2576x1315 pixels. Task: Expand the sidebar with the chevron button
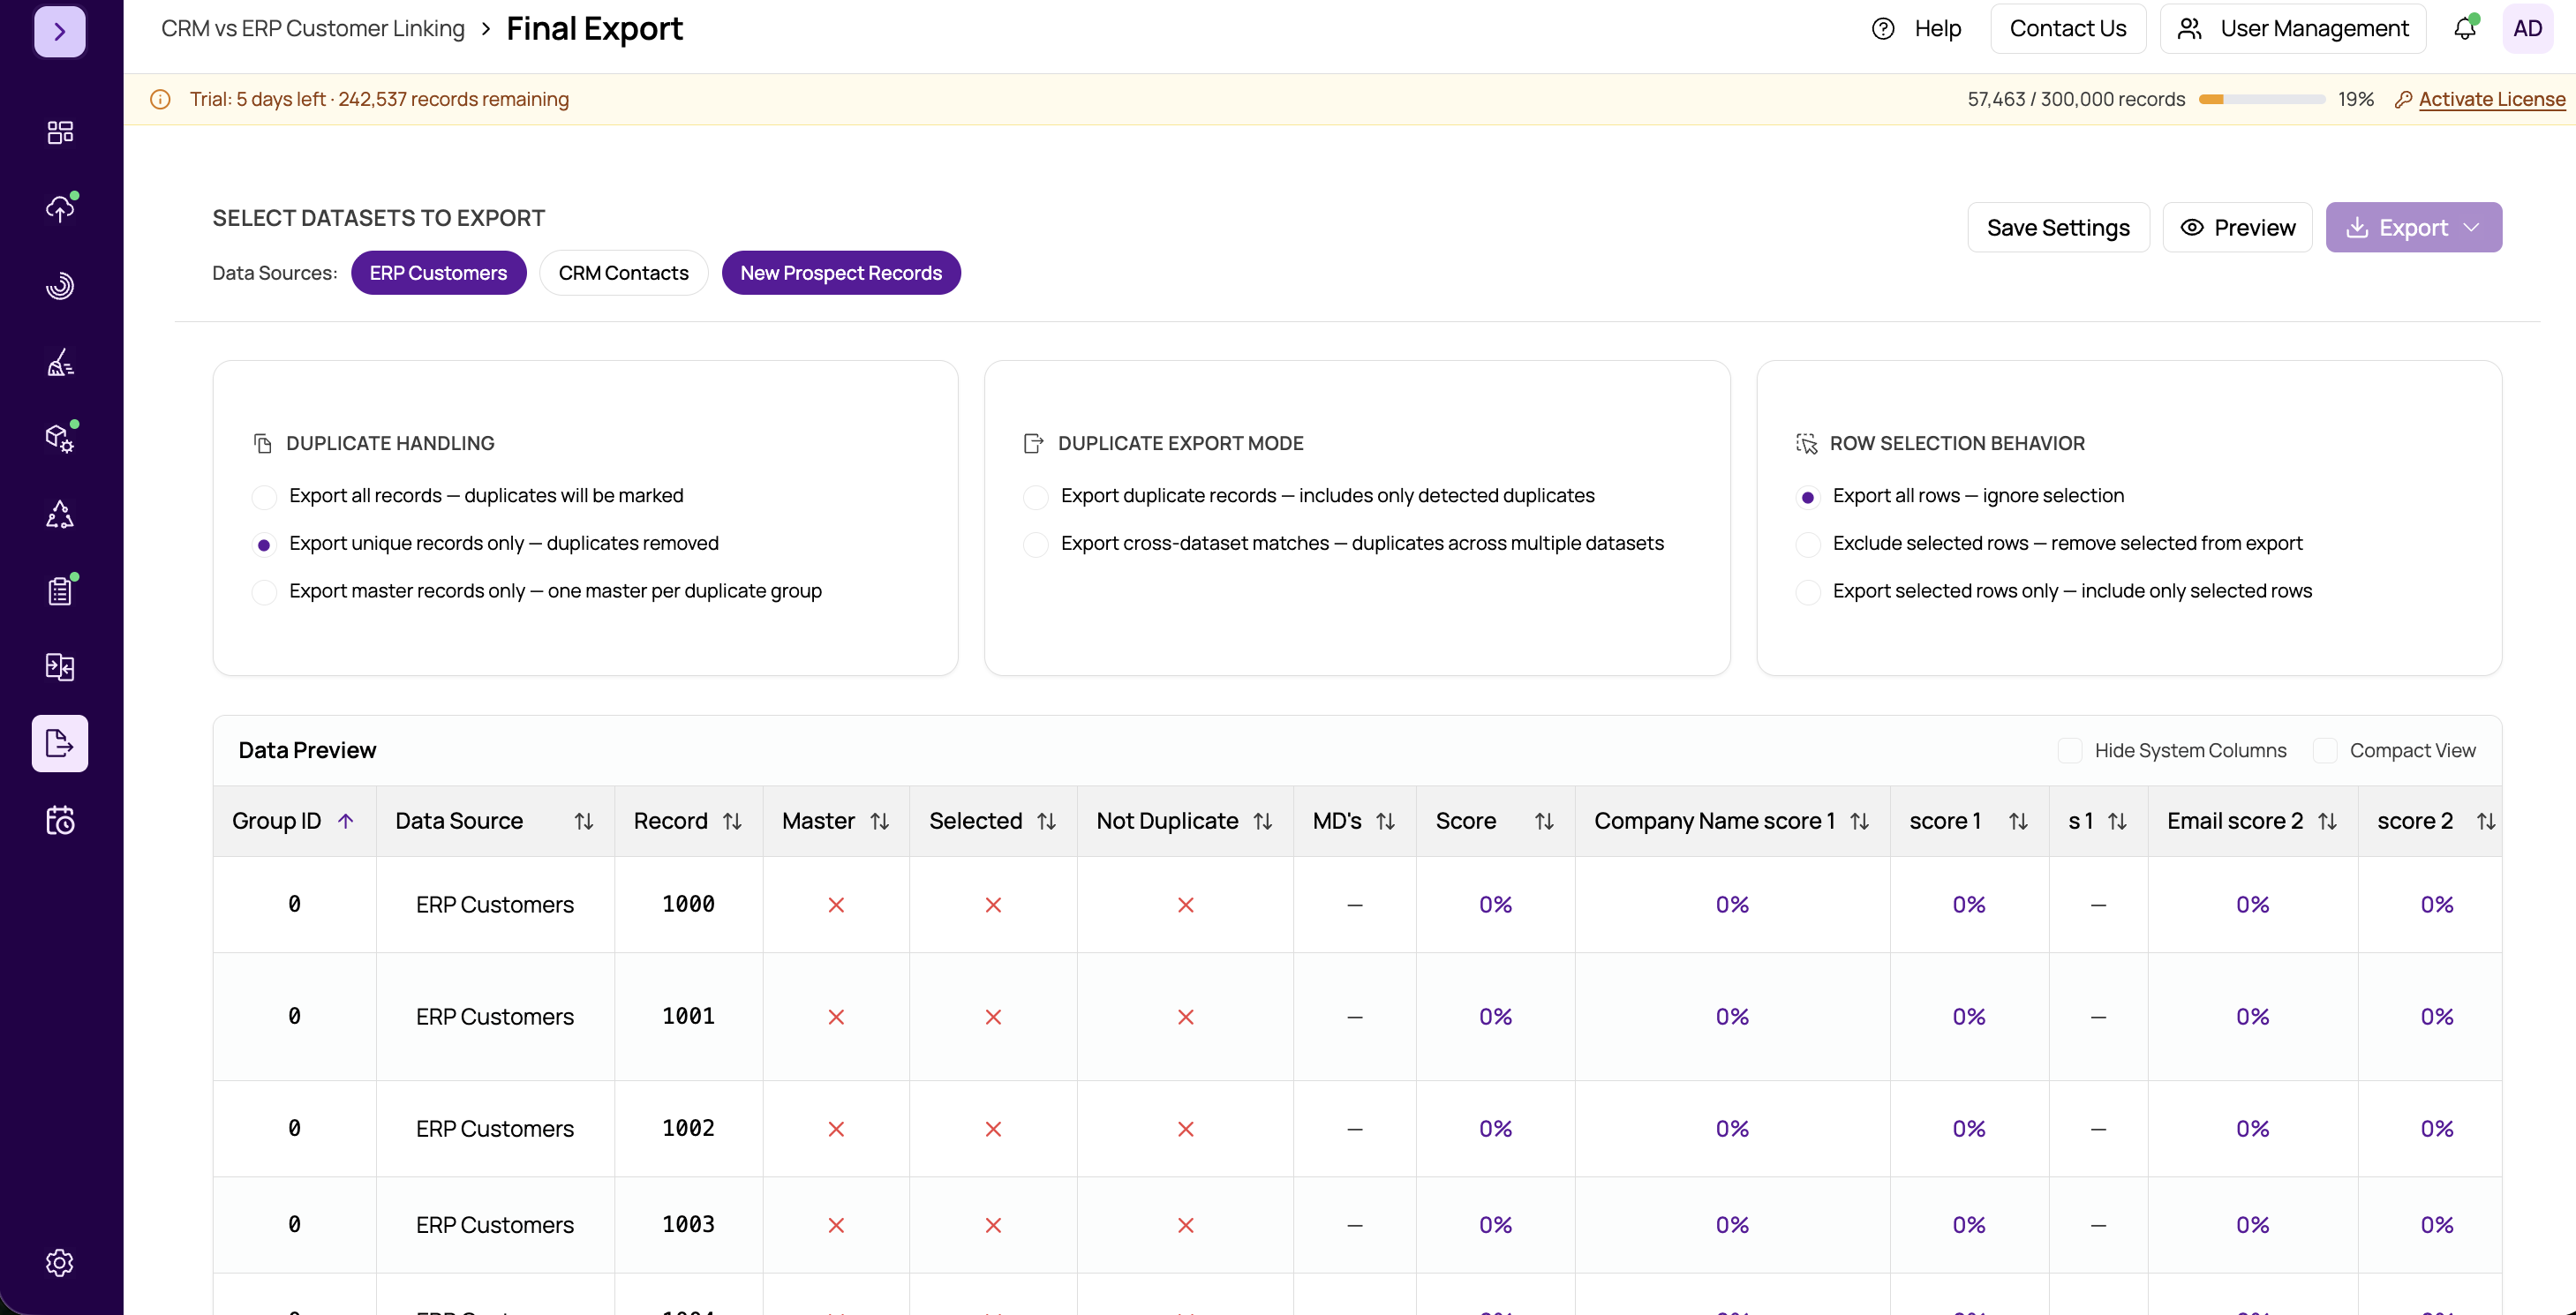click(x=60, y=31)
